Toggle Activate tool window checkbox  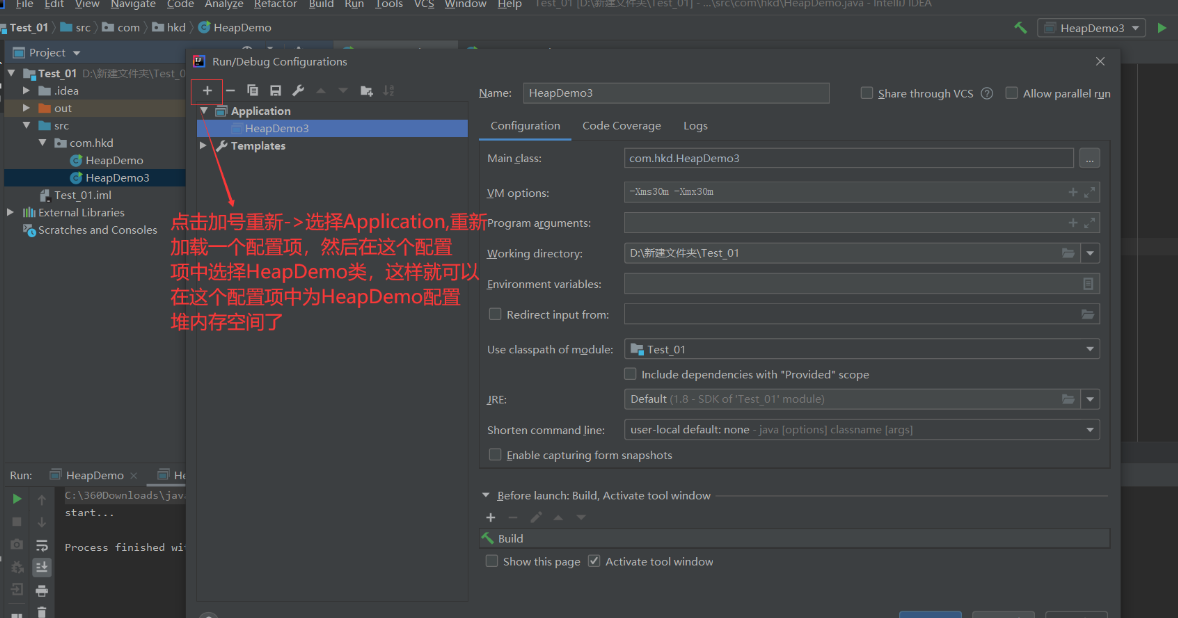594,561
